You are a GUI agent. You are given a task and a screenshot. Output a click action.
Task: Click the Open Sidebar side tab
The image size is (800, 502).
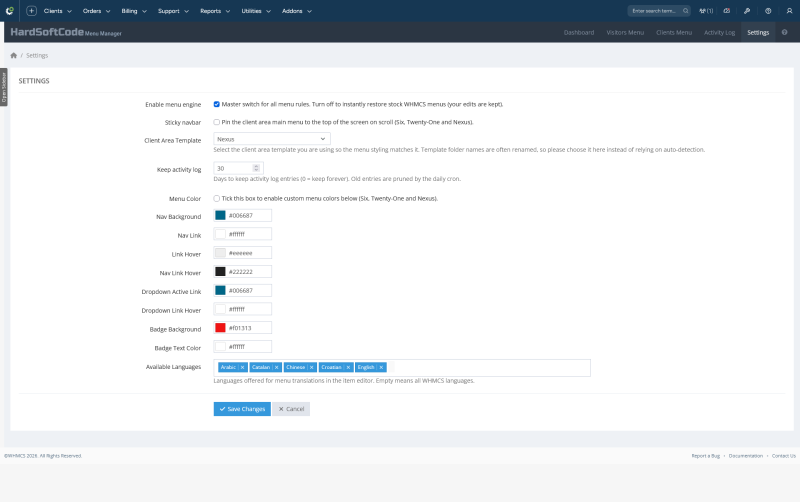click(4, 87)
